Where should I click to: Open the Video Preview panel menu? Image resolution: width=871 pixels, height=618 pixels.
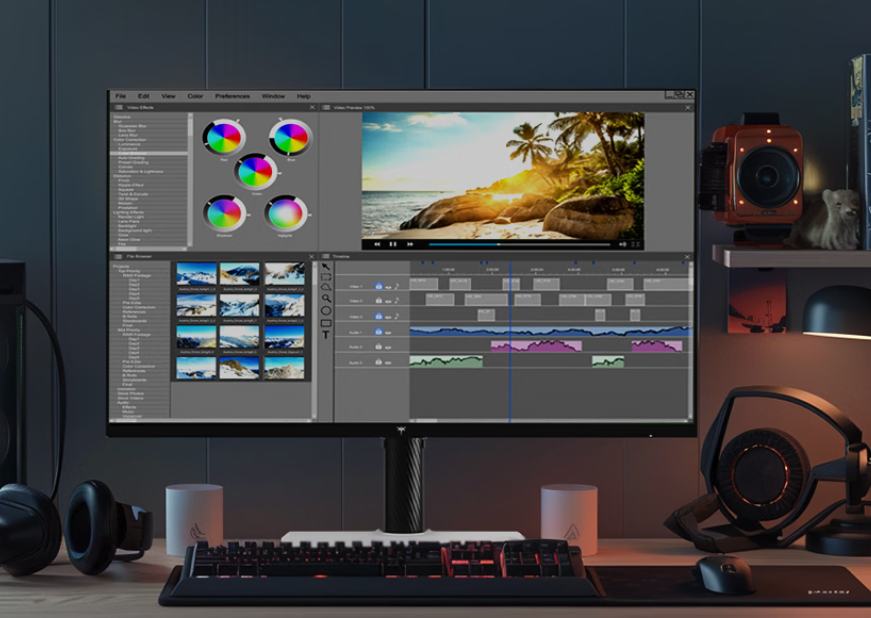pos(326,107)
